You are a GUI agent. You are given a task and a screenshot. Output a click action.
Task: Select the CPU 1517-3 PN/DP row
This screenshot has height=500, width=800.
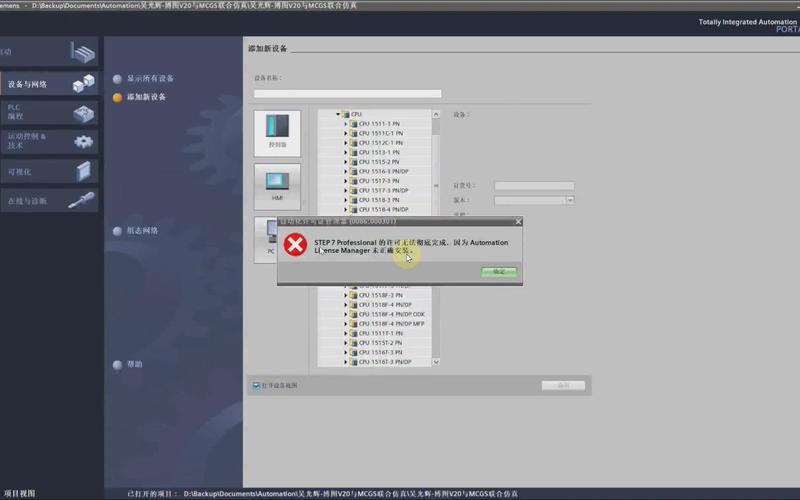[x=374, y=190]
